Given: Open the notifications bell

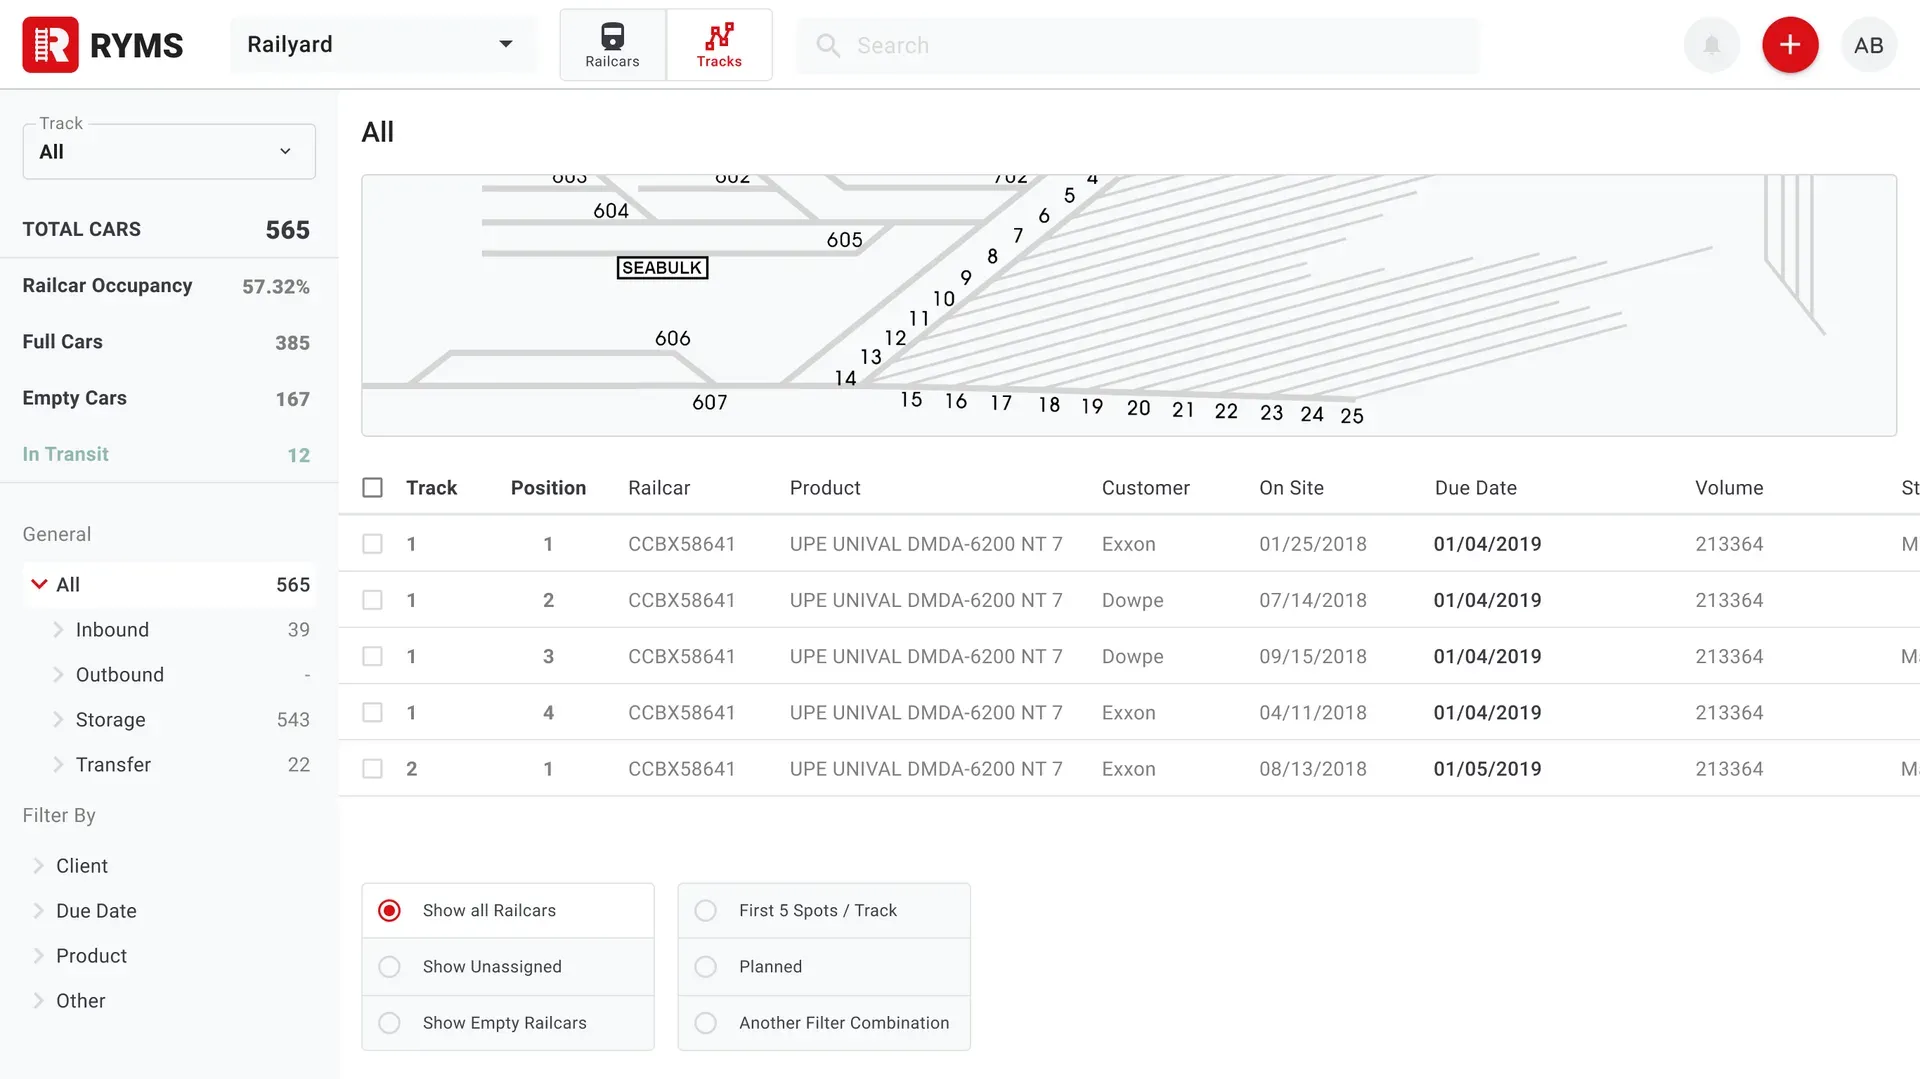Looking at the screenshot, I should [1710, 44].
